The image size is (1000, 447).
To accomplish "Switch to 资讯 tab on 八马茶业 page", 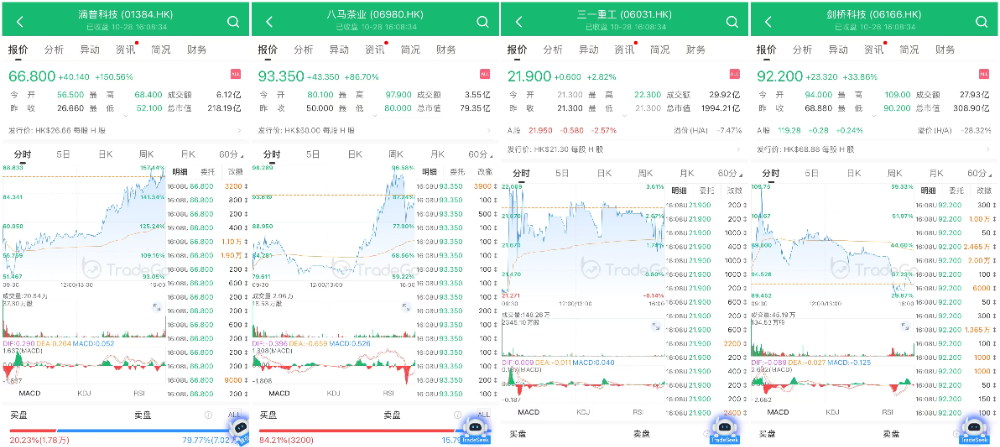I will pyautogui.click(x=374, y=50).
